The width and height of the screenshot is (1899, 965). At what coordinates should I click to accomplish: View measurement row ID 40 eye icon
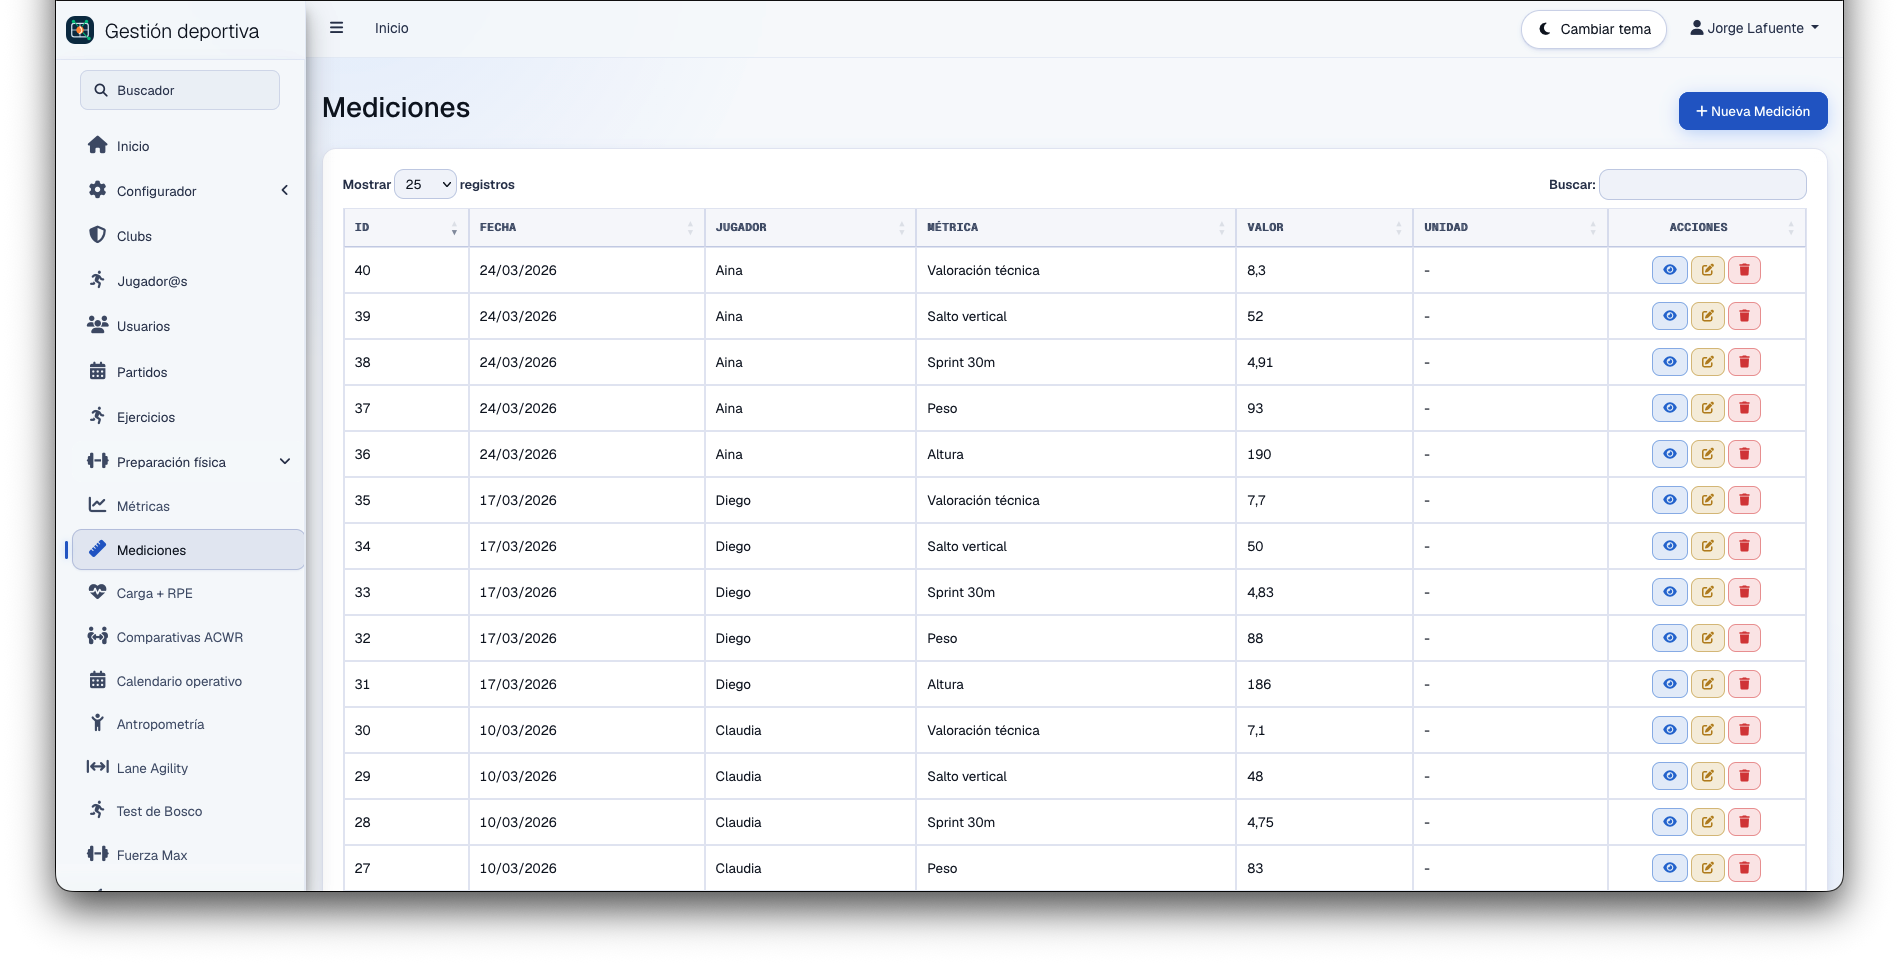click(x=1670, y=270)
